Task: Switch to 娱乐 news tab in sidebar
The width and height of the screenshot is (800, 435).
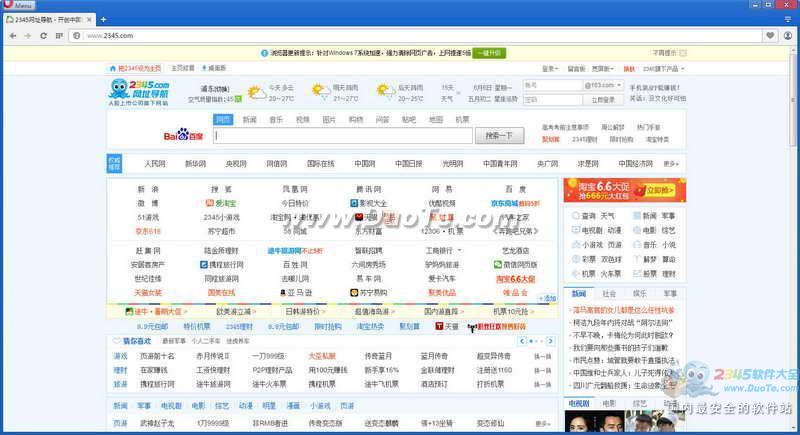Action: (x=639, y=294)
